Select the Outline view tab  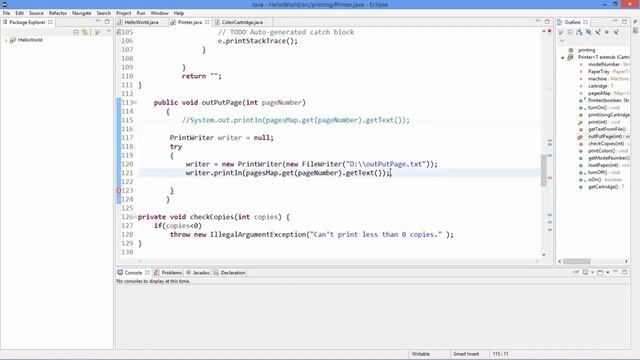572,22
